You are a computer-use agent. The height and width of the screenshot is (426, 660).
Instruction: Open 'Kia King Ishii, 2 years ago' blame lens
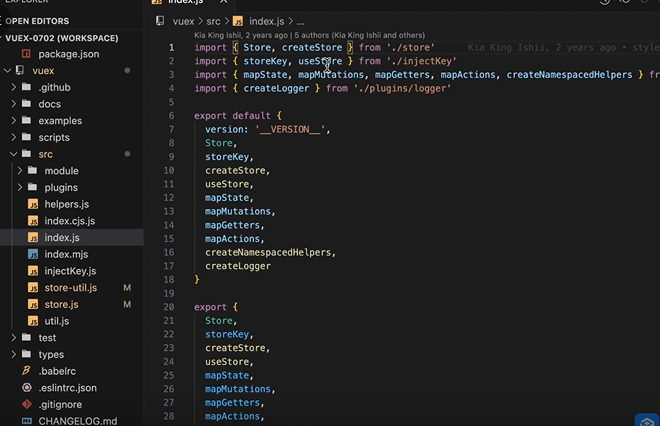(241, 35)
